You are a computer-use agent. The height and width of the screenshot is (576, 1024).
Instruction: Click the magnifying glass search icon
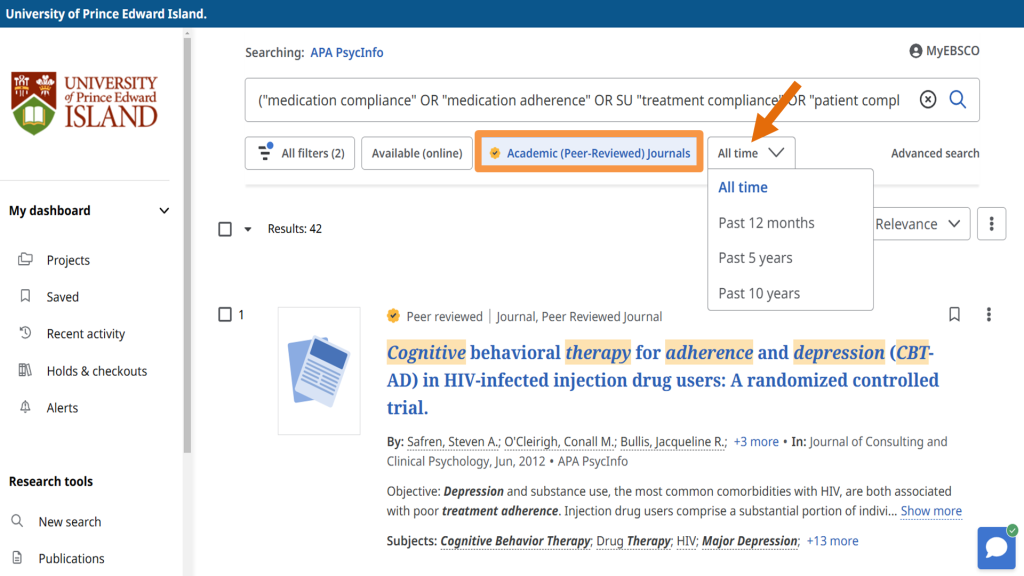pos(957,100)
